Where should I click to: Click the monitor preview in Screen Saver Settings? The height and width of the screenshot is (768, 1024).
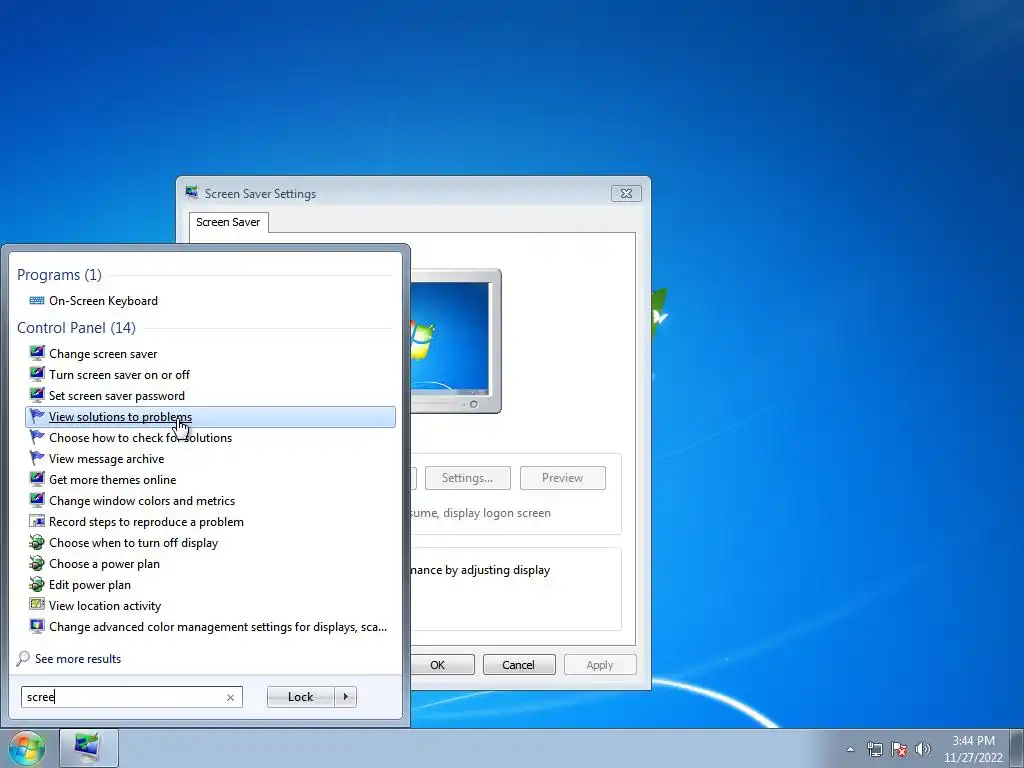click(456, 340)
